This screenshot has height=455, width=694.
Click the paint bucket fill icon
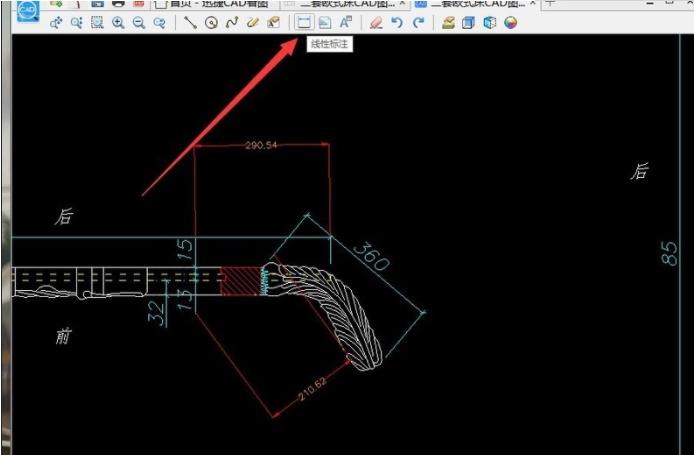pos(274,23)
